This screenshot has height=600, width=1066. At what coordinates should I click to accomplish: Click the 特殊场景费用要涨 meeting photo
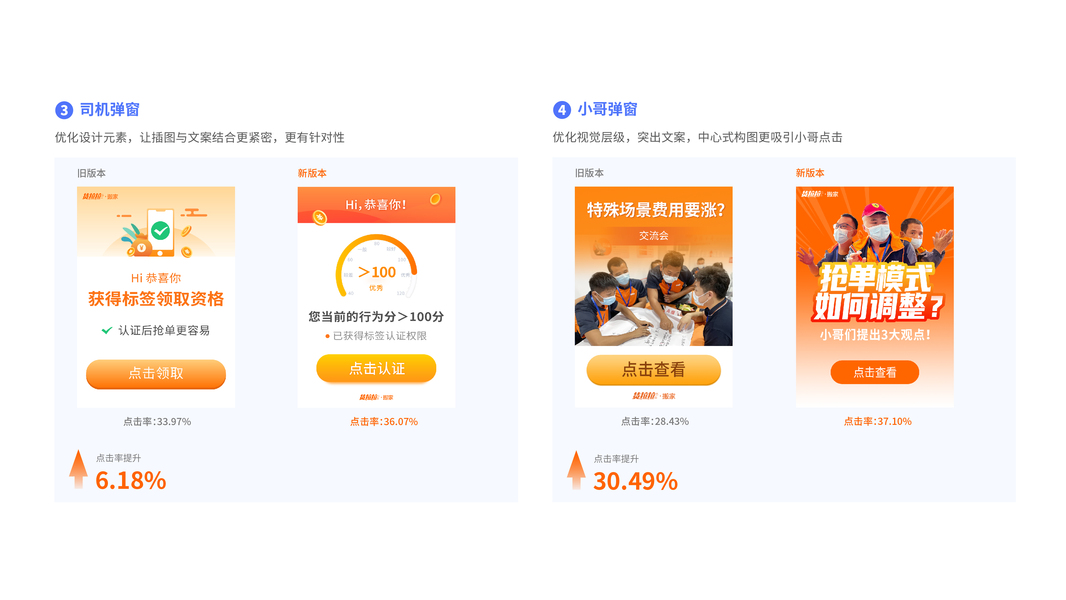653,266
